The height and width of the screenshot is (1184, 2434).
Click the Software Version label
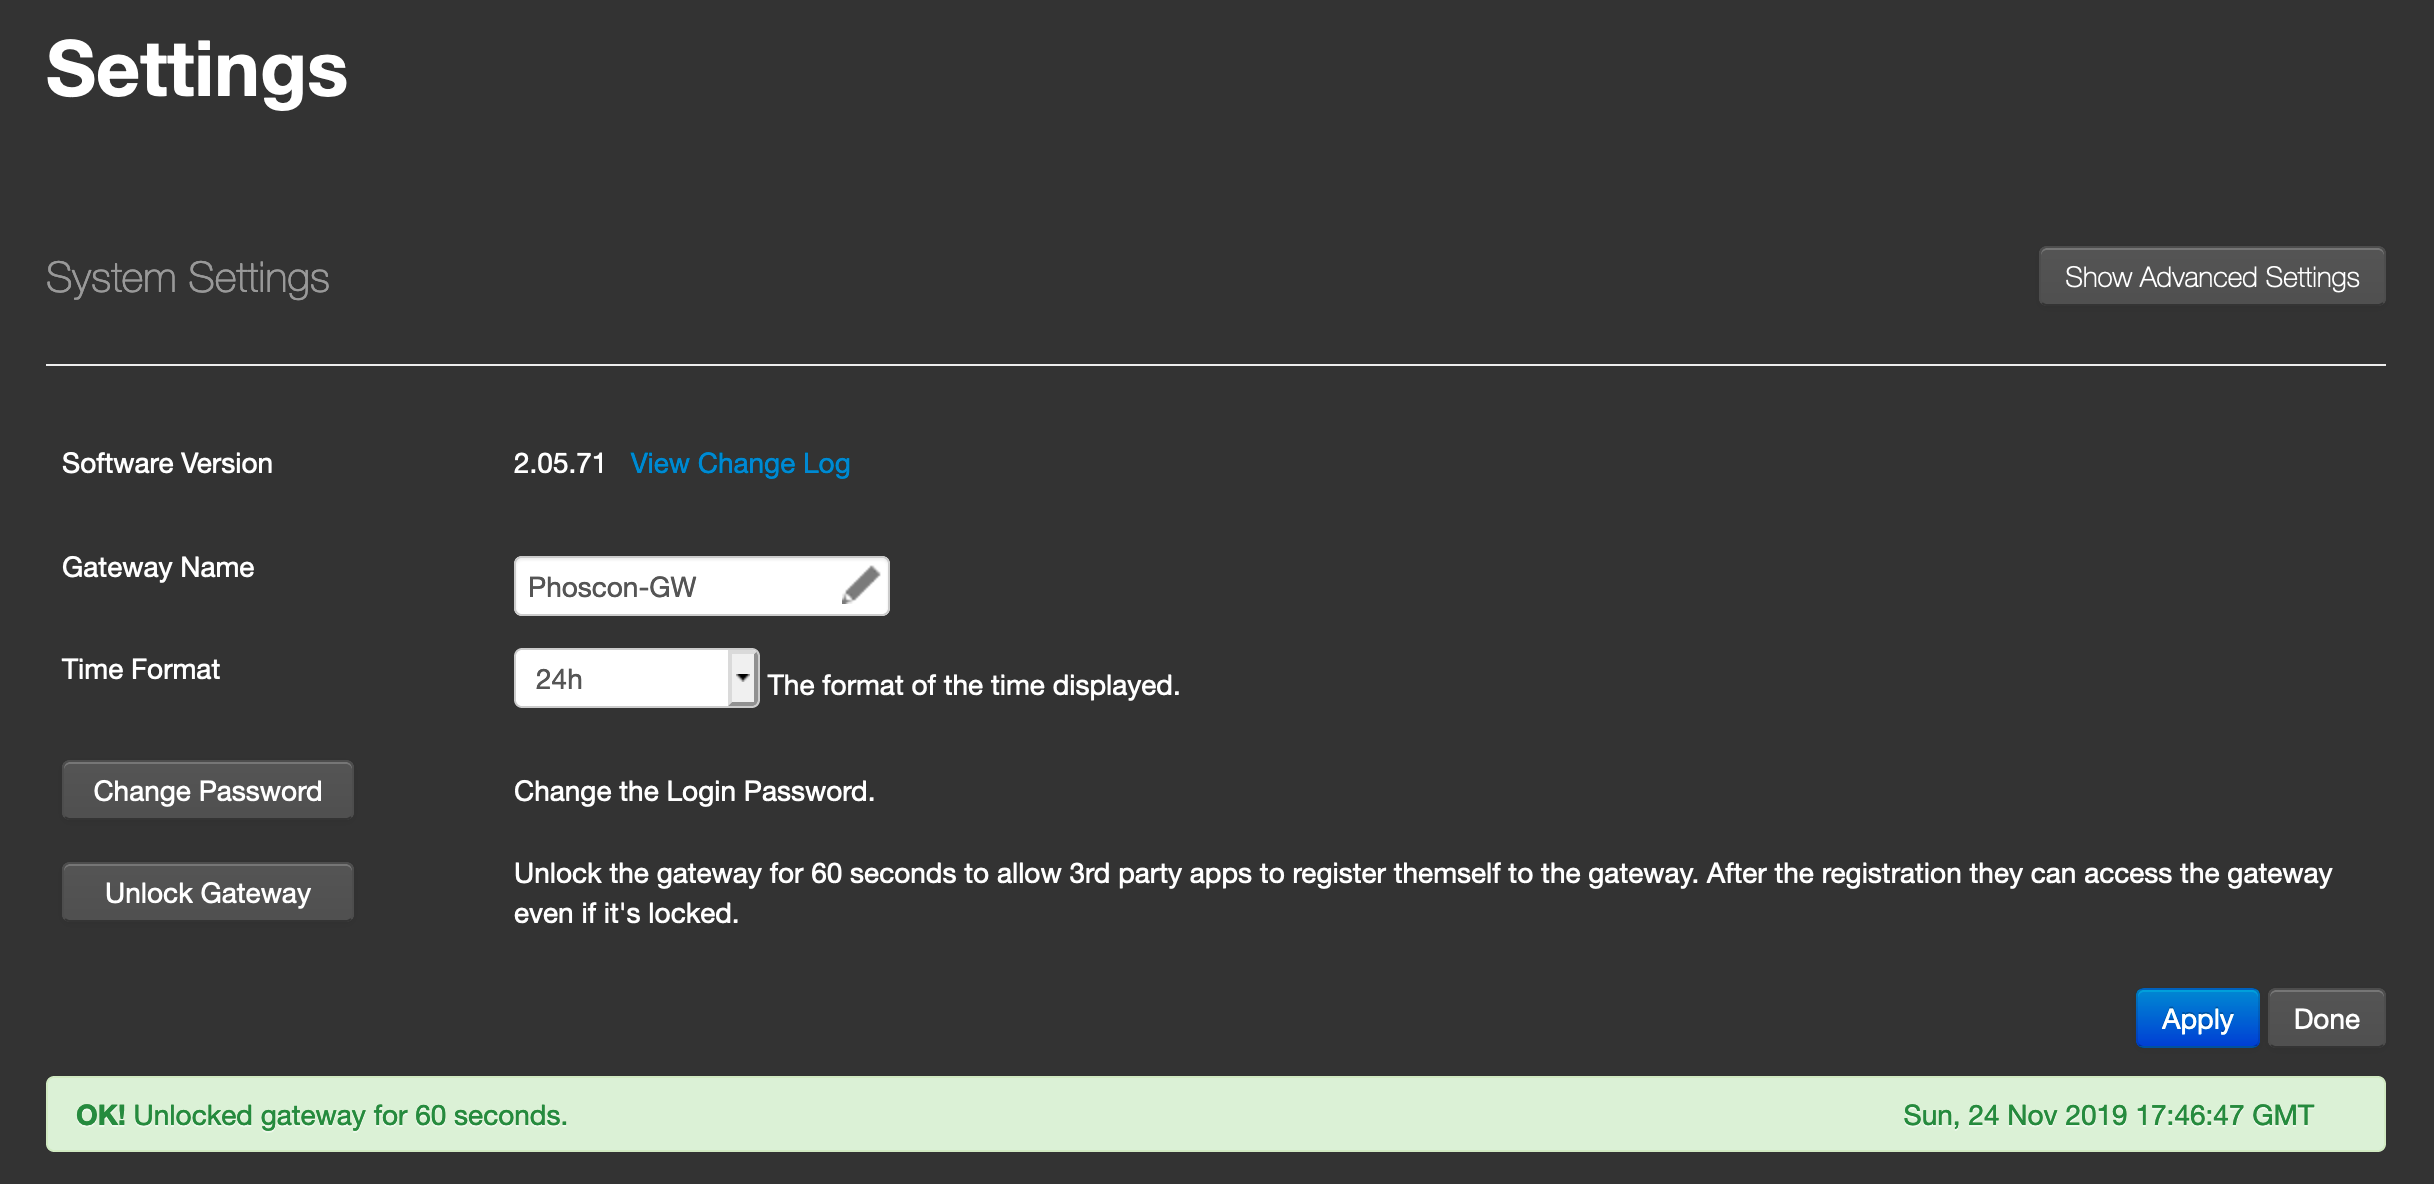tap(167, 463)
